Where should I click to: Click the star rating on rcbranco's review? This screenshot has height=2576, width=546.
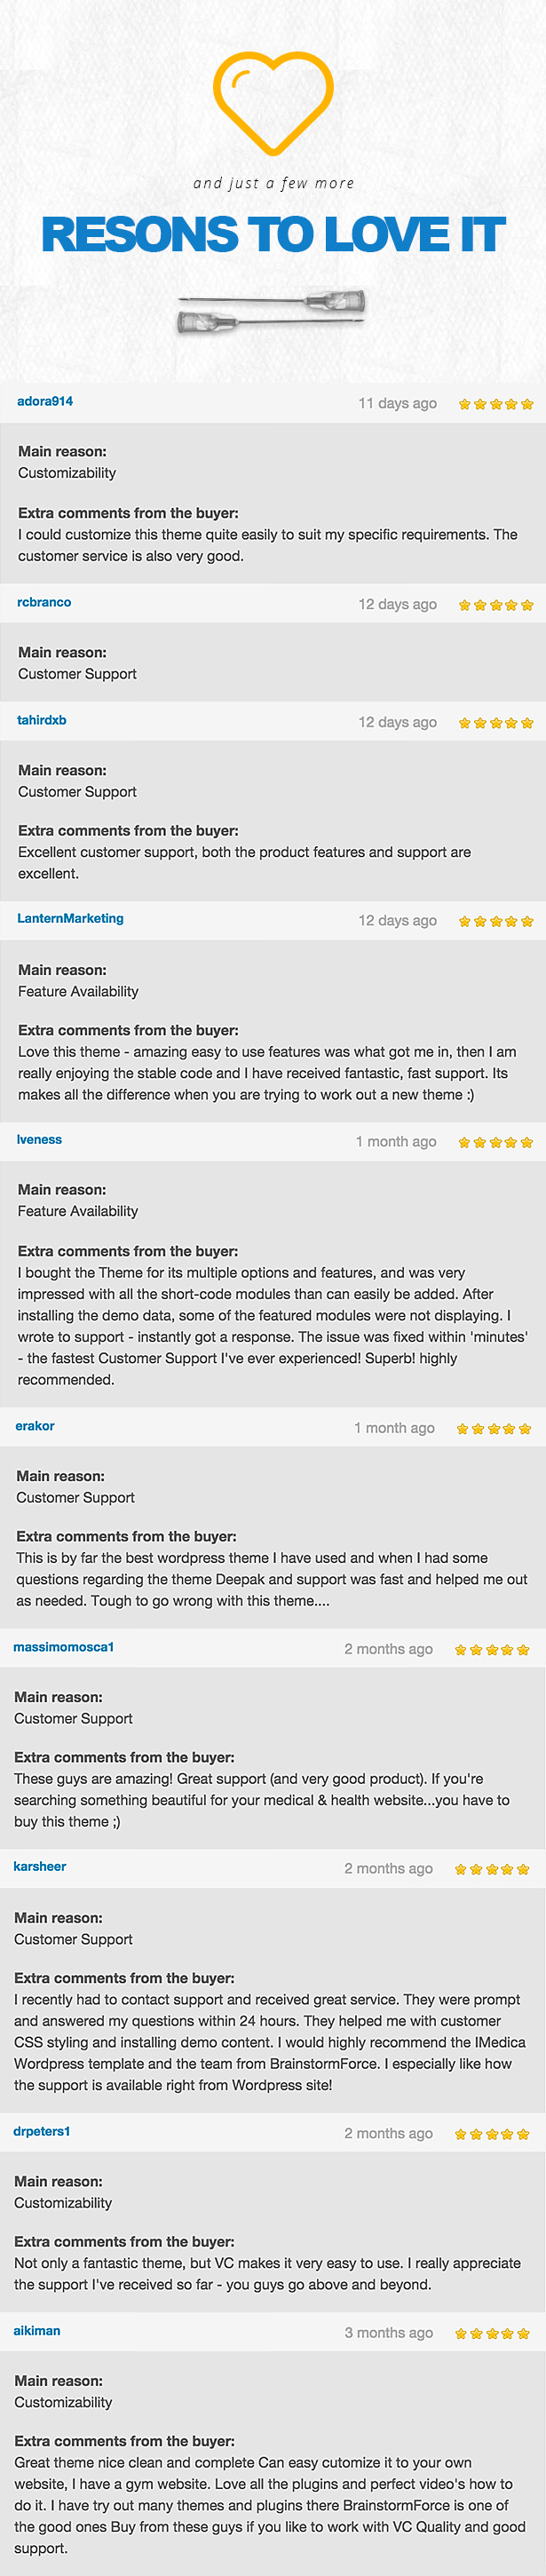coord(495,605)
